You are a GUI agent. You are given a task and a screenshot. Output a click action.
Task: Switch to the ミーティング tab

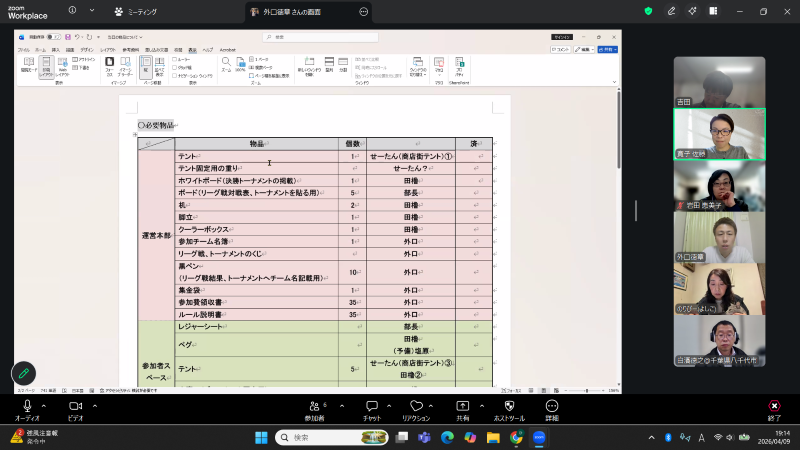pyautogui.click(x=137, y=11)
